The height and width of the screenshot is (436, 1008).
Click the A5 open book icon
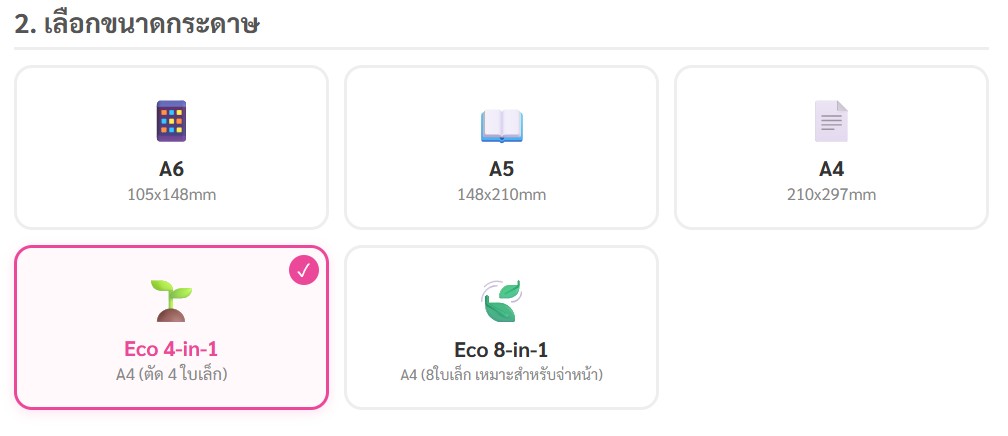(x=501, y=124)
